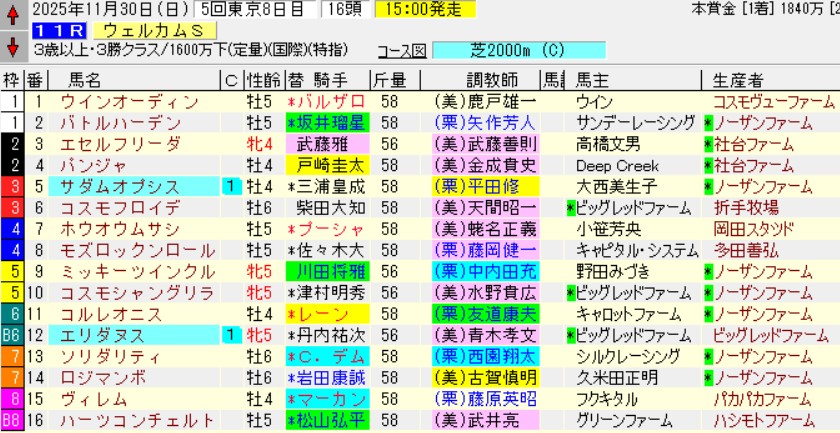Click the pink frame badge B8 for ハーツコンチェルト
The image size is (840, 433).
[x=12, y=421]
